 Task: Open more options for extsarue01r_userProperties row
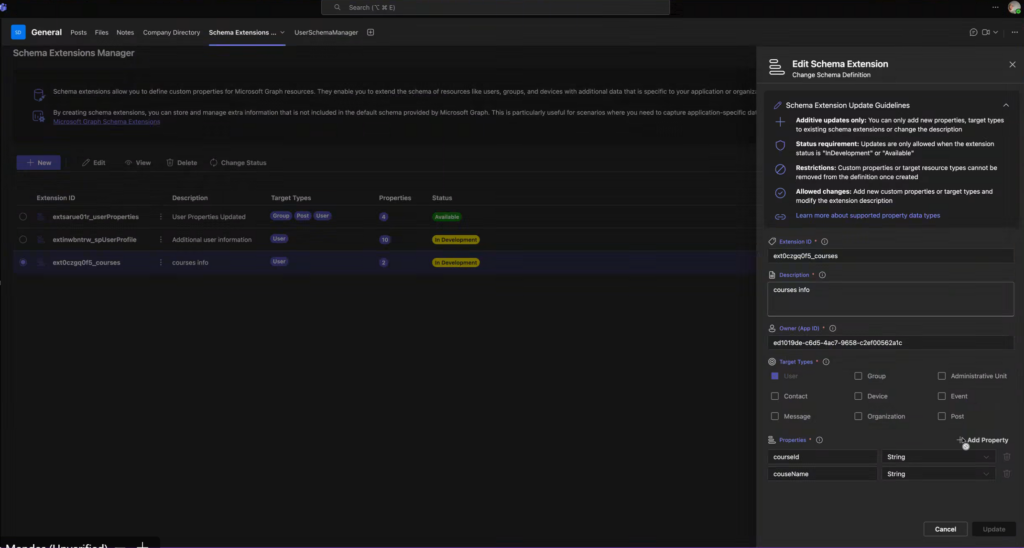(x=160, y=216)
